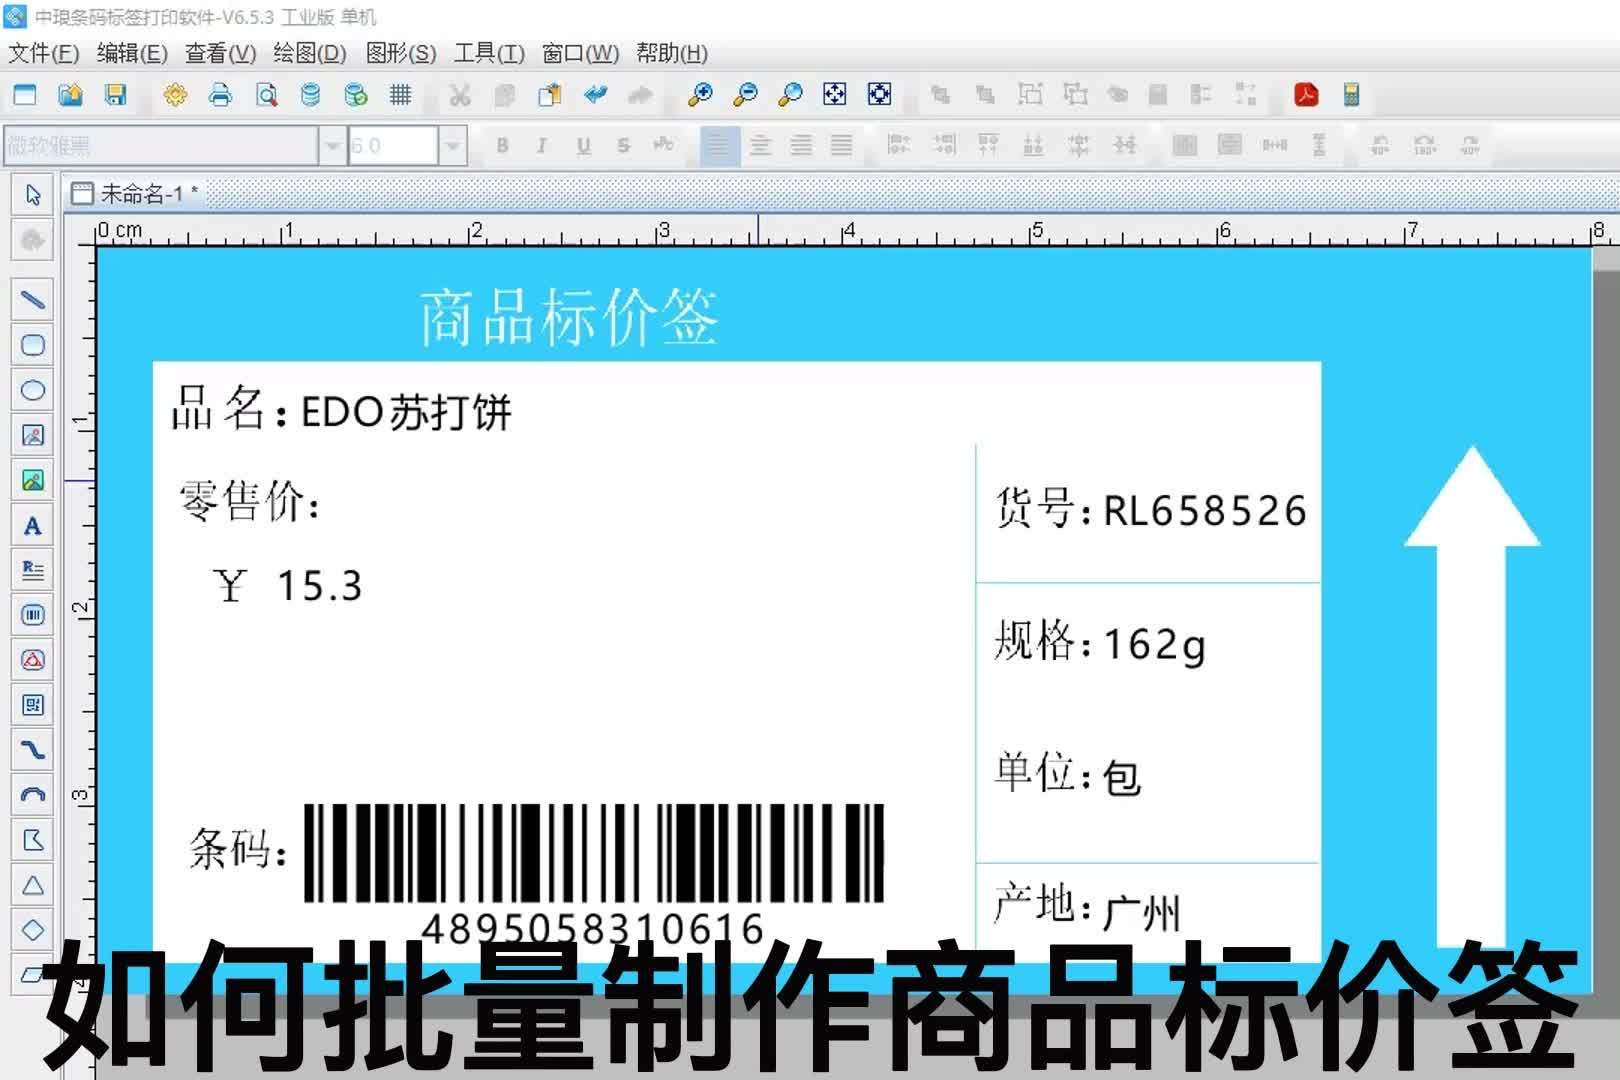Toggle italic text formatting
The height and width of the screenshot is (1080, 1620).
[541, 145]
